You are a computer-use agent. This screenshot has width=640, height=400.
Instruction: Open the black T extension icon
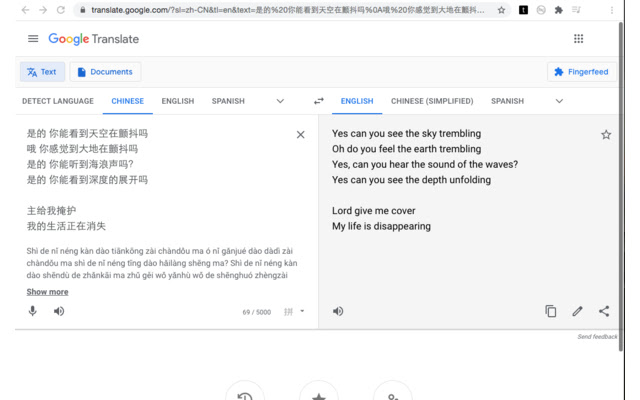pyautogui.click(x=523, y=10)
